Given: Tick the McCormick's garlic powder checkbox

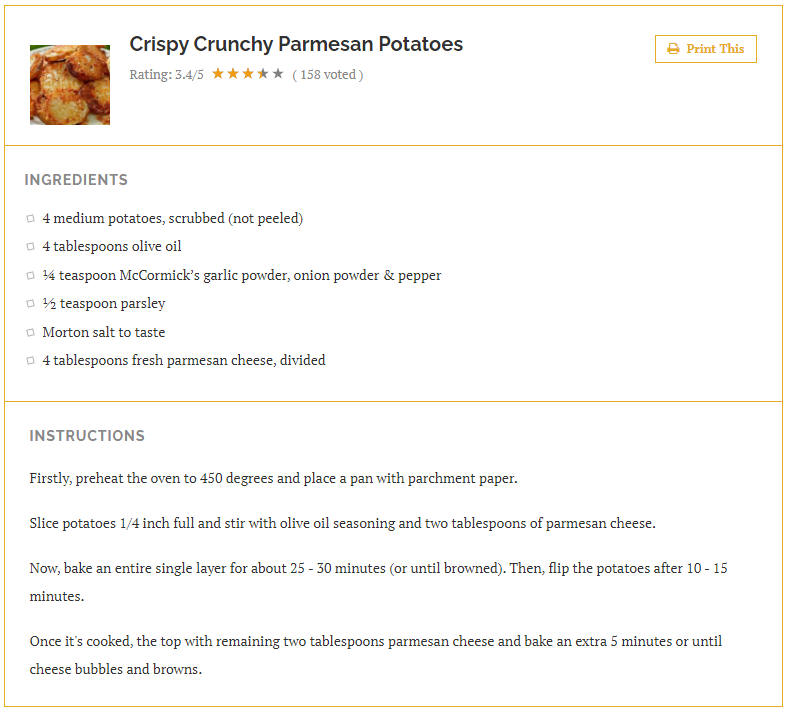Looking at the screenshot, I should pyautogui.click(x=30, y=276).
